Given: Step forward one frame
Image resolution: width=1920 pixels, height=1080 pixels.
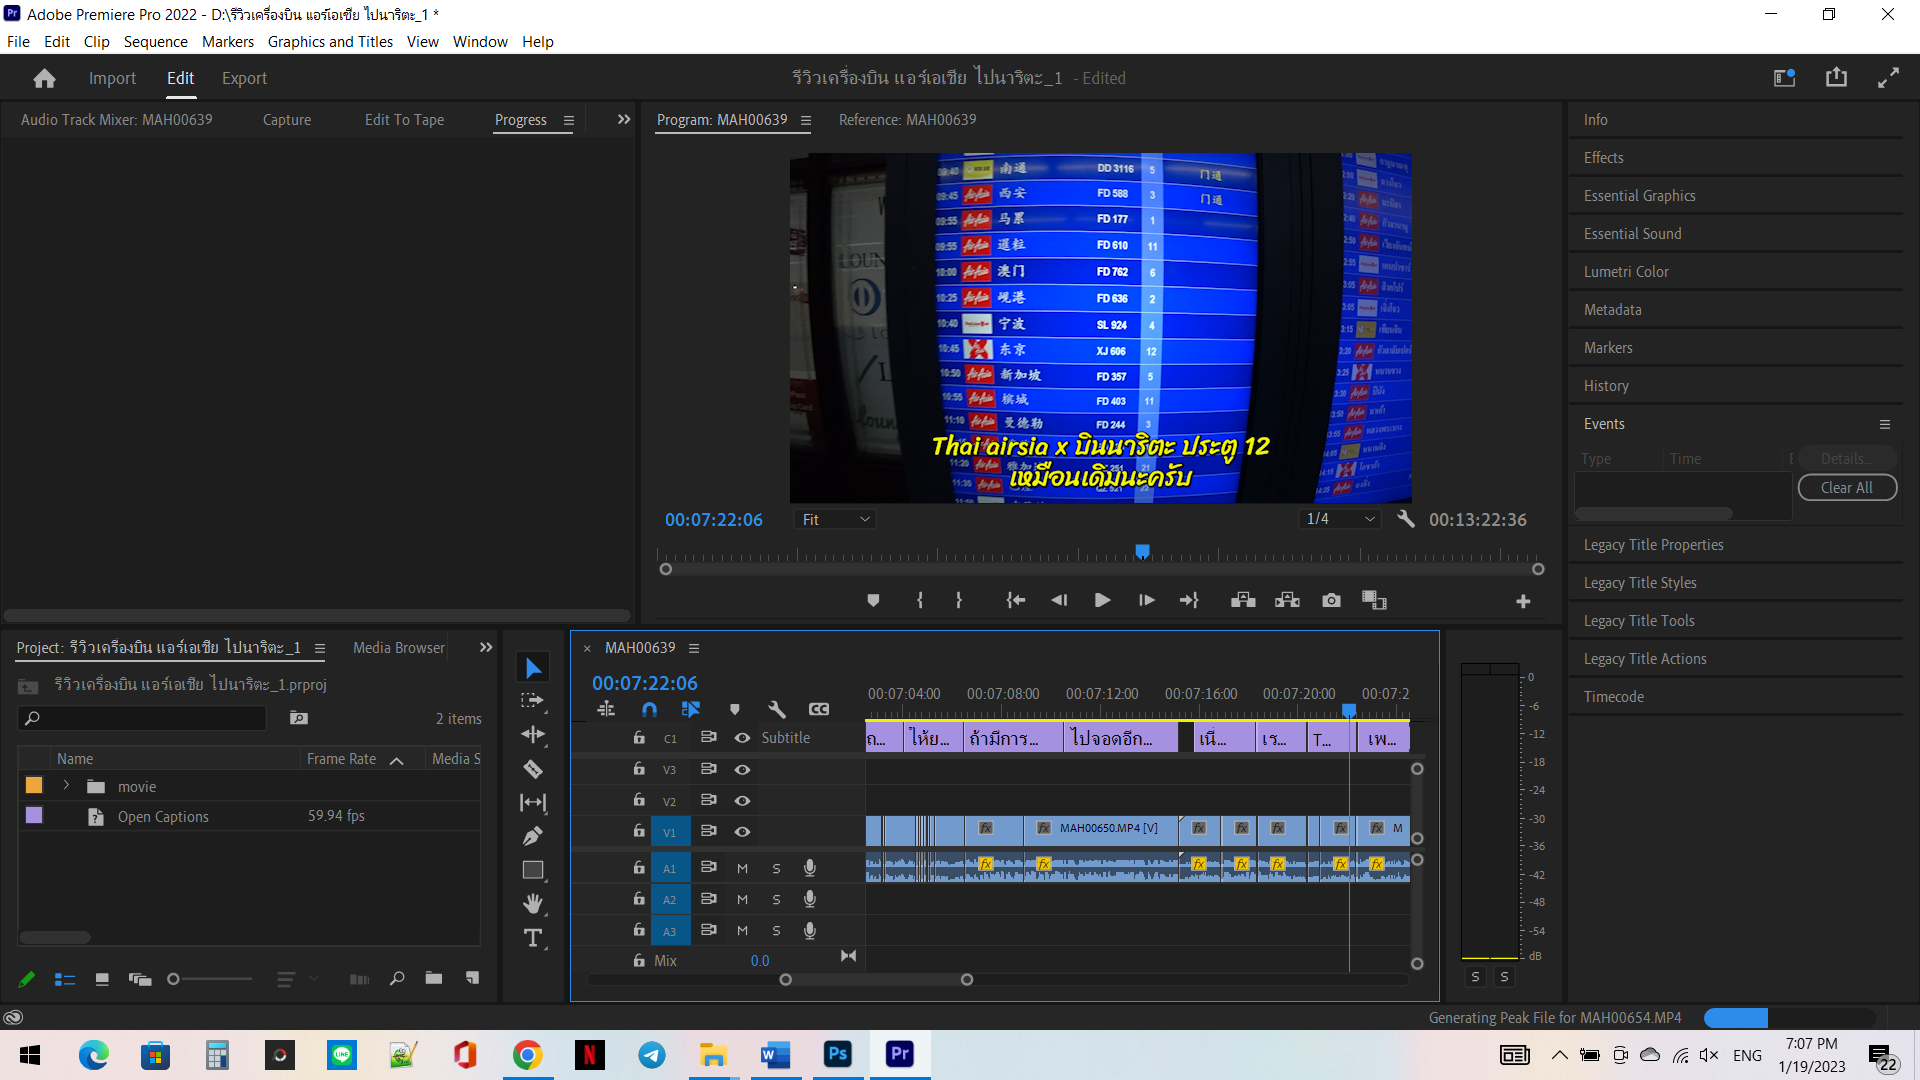Looking at the screenshot, I should pos(1146,600).
